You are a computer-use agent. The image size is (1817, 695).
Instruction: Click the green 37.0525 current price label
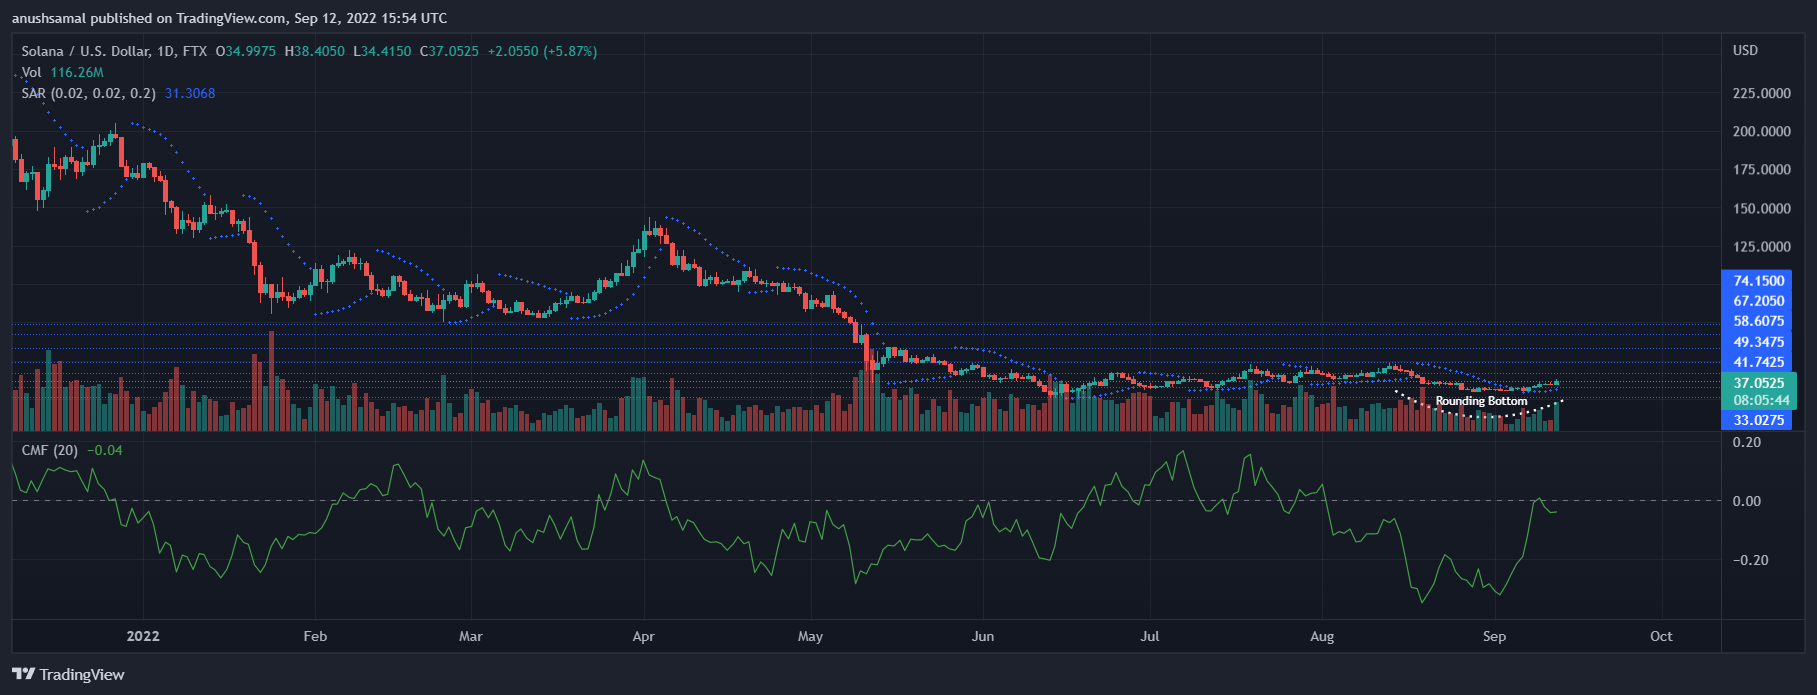click(x=1758, y=383)
